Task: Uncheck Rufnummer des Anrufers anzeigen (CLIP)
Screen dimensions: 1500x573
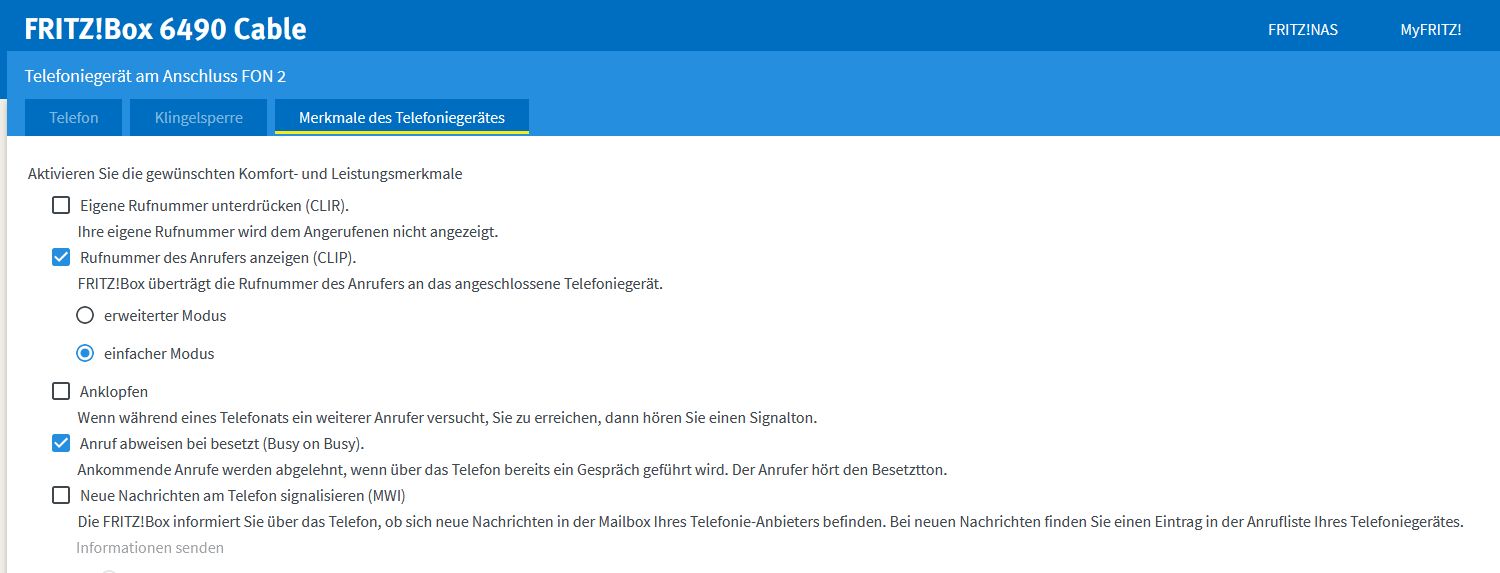Action: (61, 257)
